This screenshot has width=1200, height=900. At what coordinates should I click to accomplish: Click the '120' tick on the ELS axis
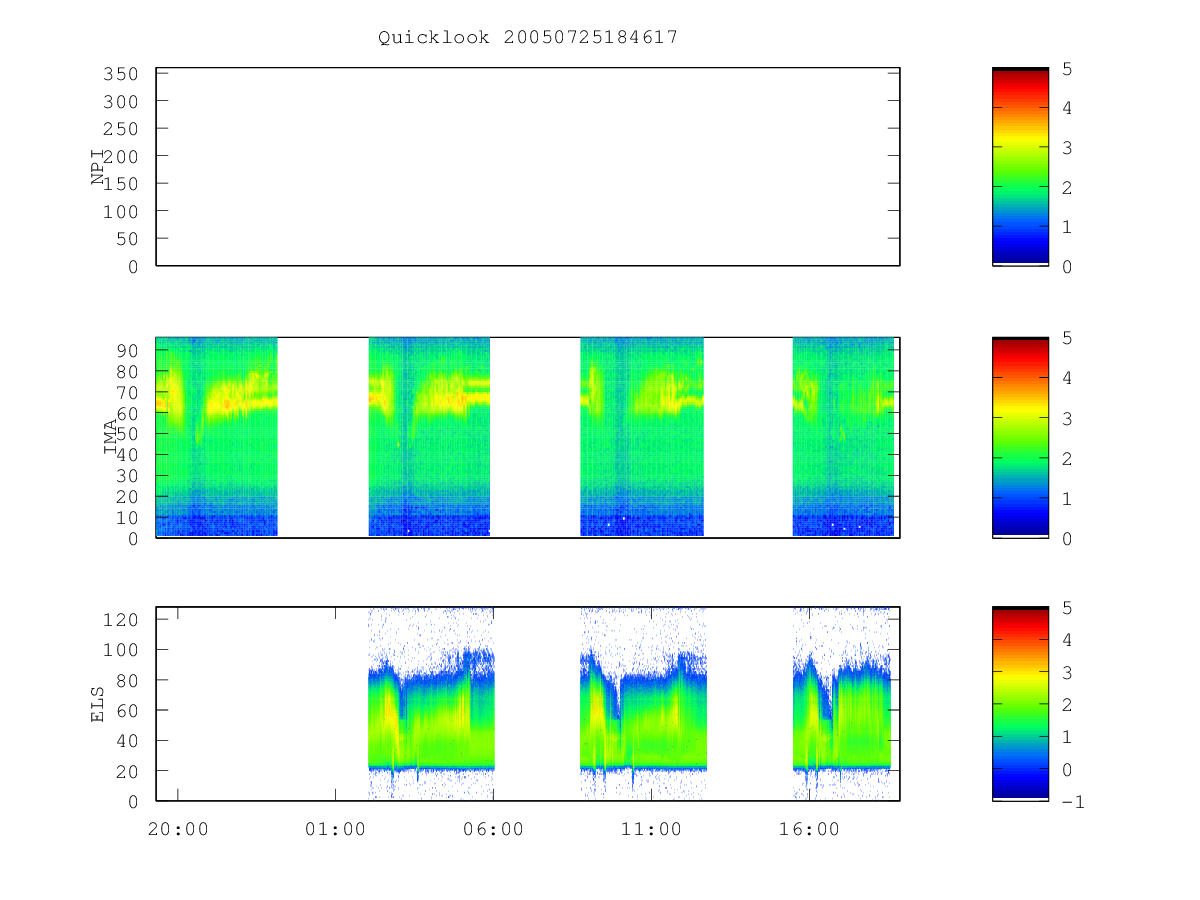[x=122, y=619]
